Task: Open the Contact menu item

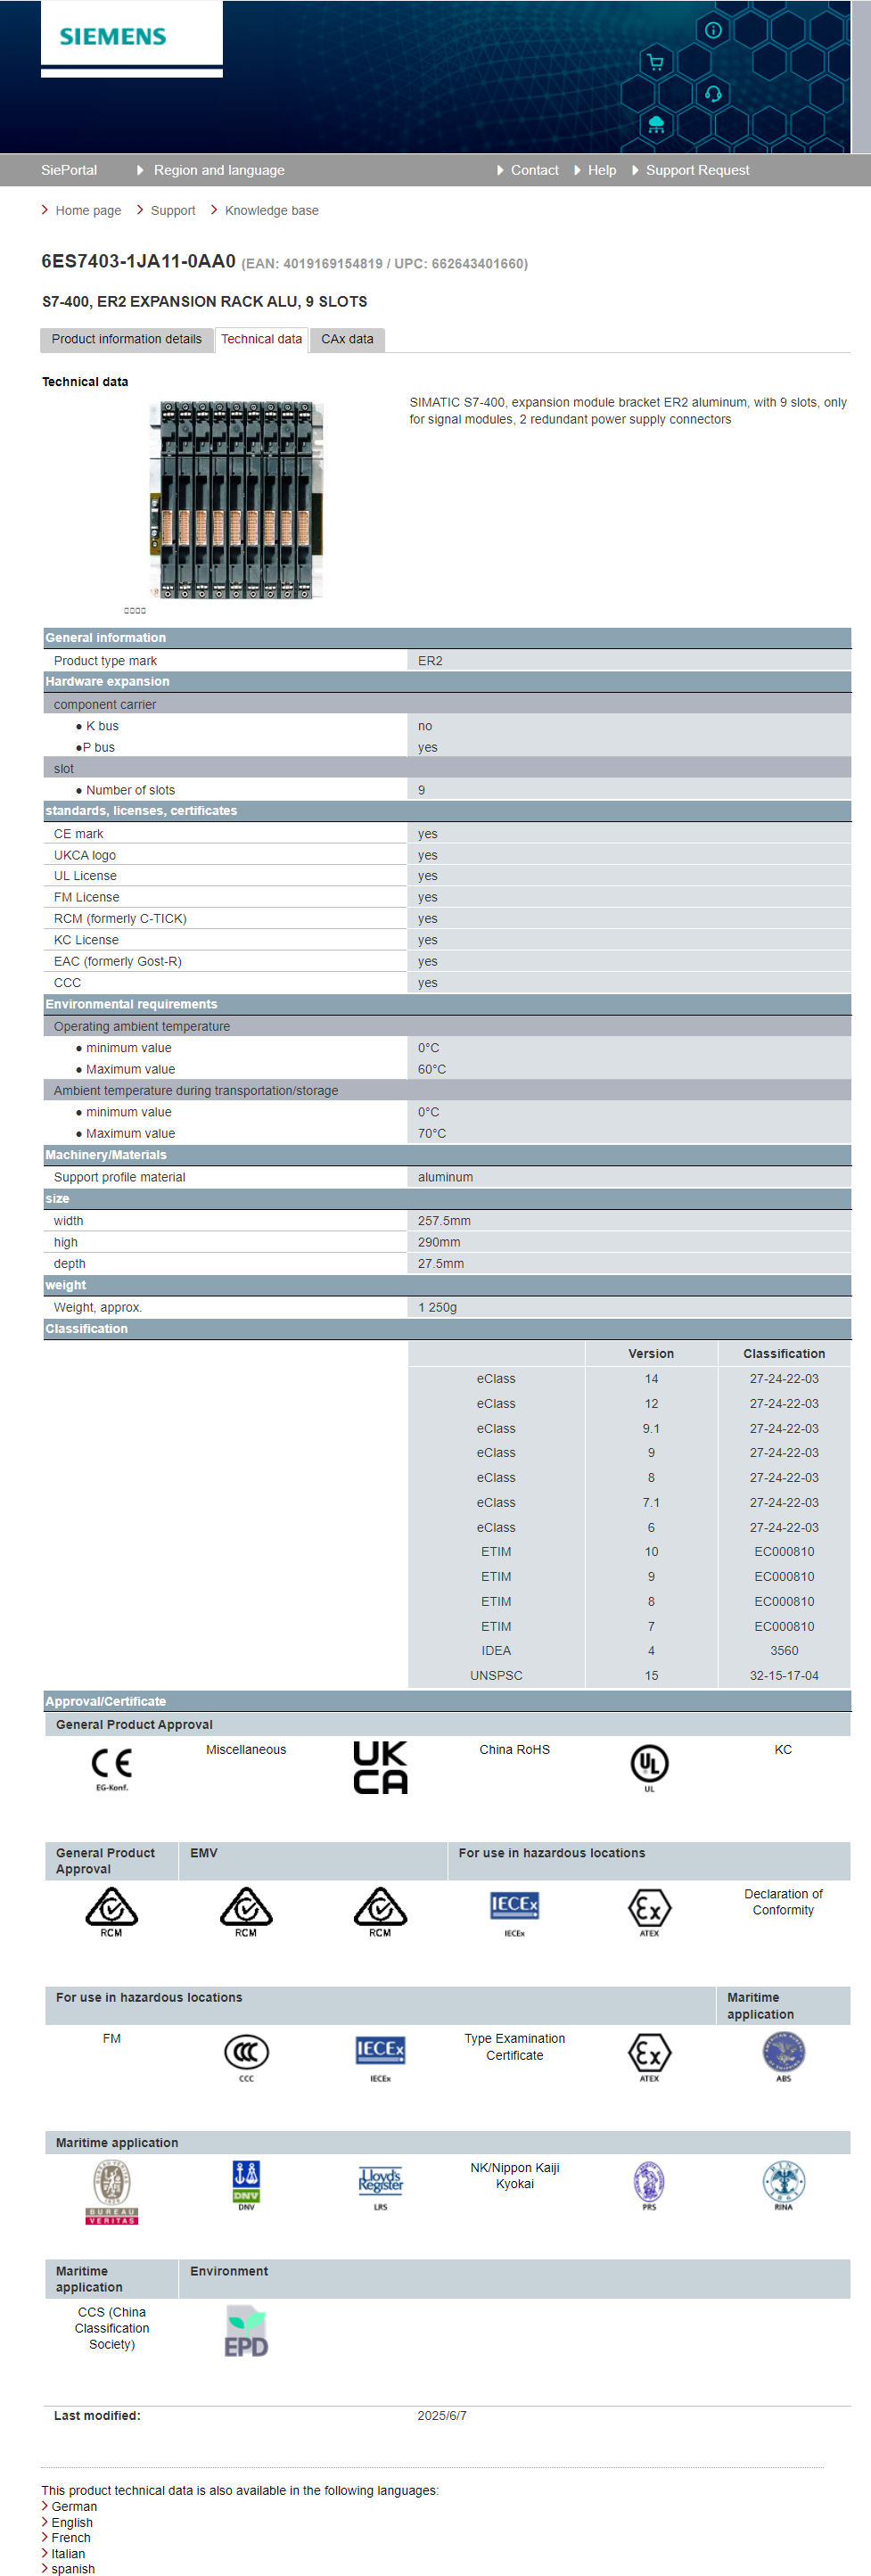Action: point(534,170)
